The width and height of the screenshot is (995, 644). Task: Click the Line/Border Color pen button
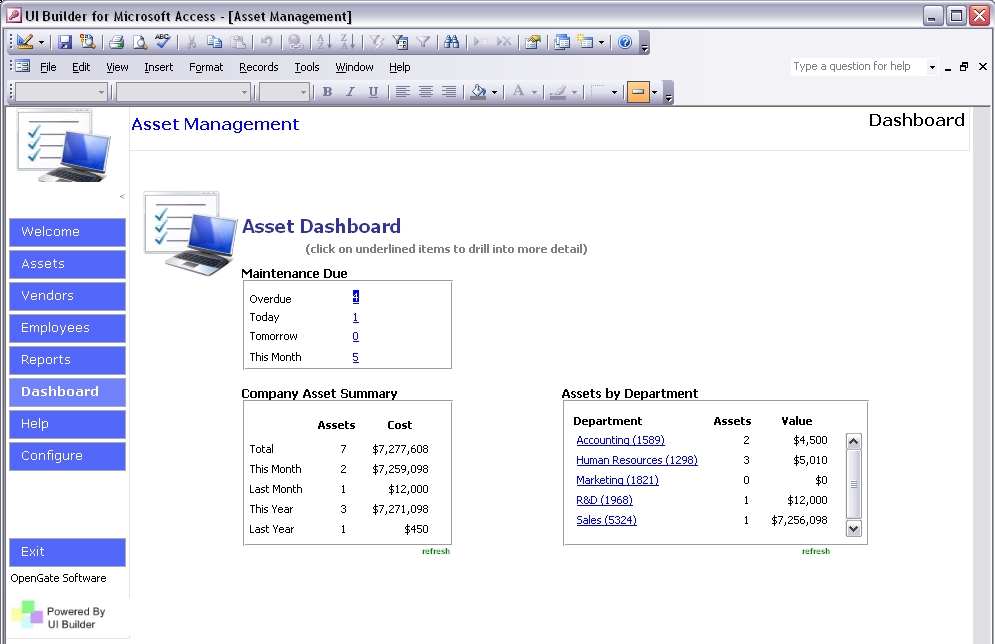click(x=558, y=92)
